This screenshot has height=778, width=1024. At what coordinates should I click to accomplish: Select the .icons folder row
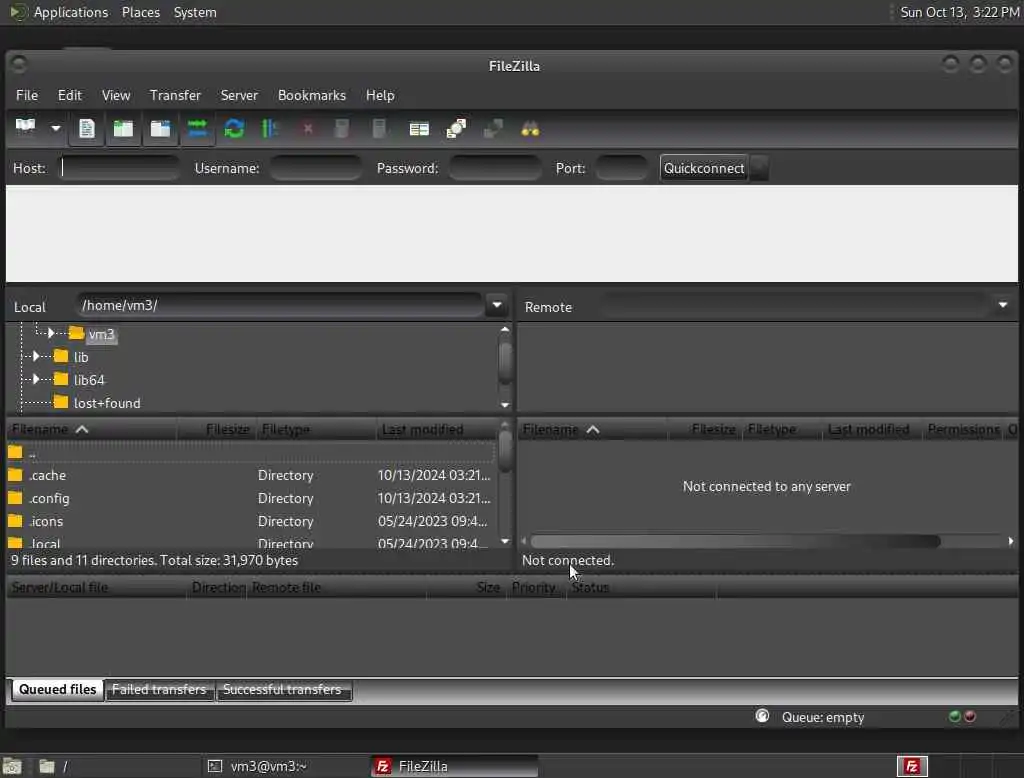[251, 521]
